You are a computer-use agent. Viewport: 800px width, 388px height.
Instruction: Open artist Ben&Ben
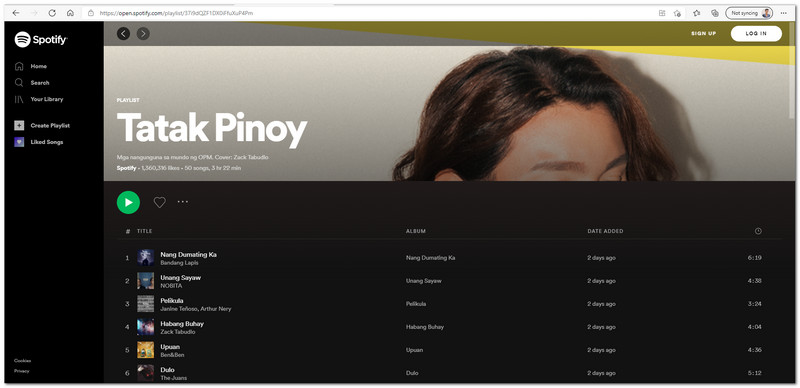click(172, 355)
